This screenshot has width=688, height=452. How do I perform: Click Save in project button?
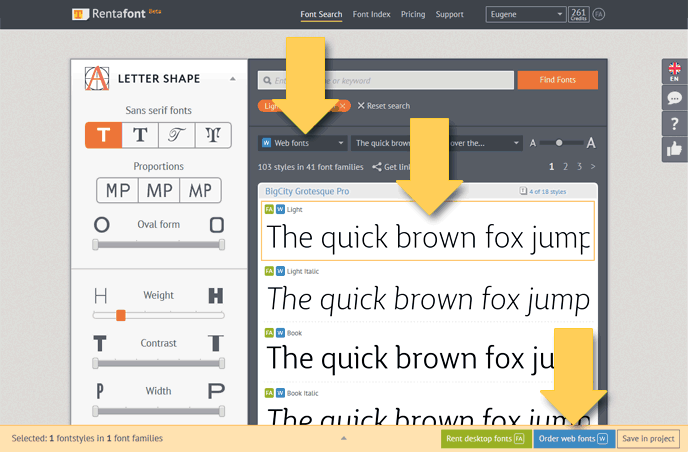(x=648, y=438)
